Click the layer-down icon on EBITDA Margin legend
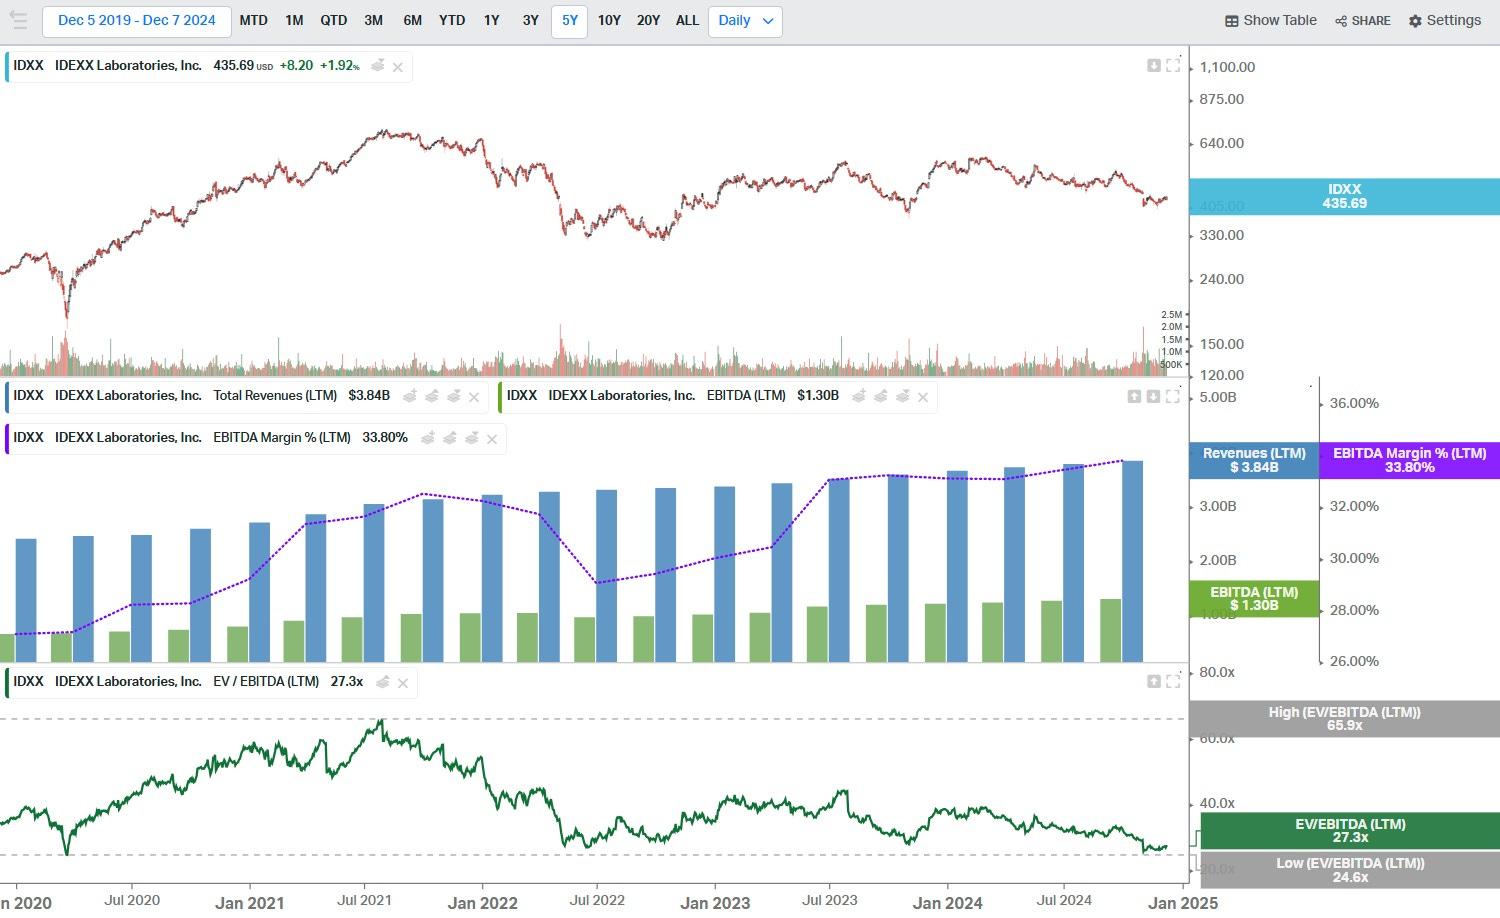This screenshot has width=1500, height=918. point(472,438)
